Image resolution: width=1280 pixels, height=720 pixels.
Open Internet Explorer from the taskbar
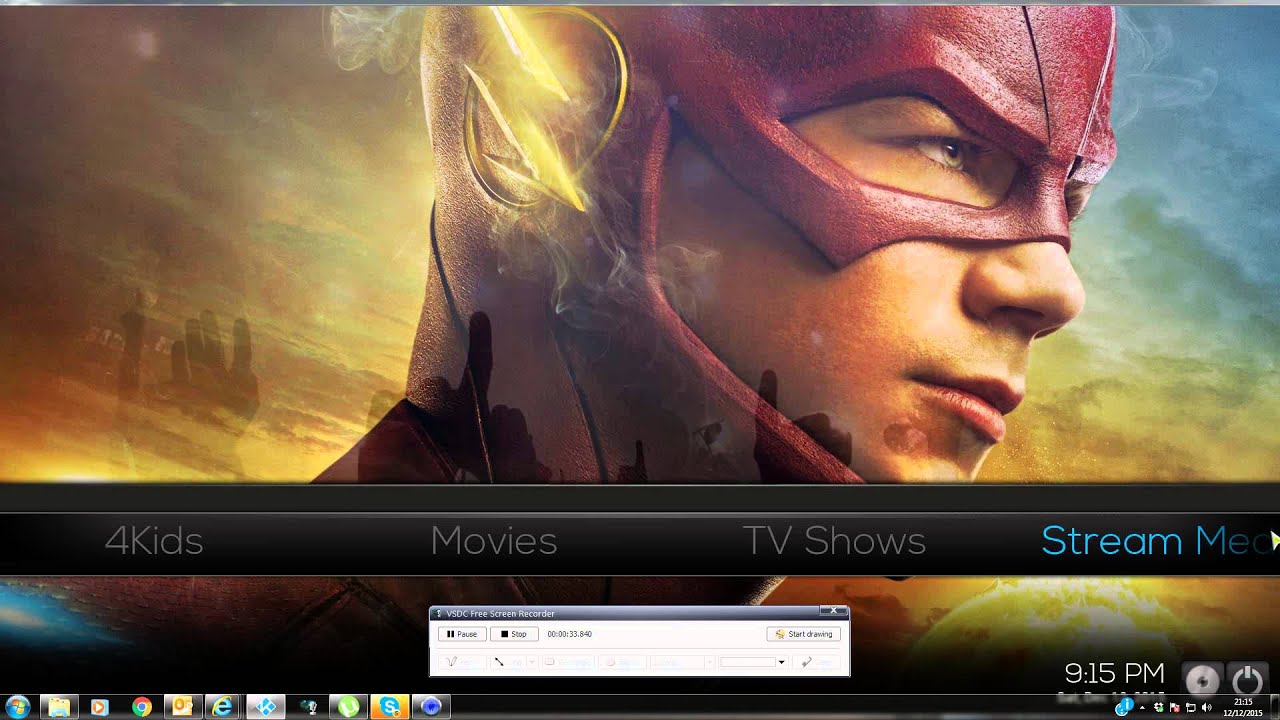223,707
